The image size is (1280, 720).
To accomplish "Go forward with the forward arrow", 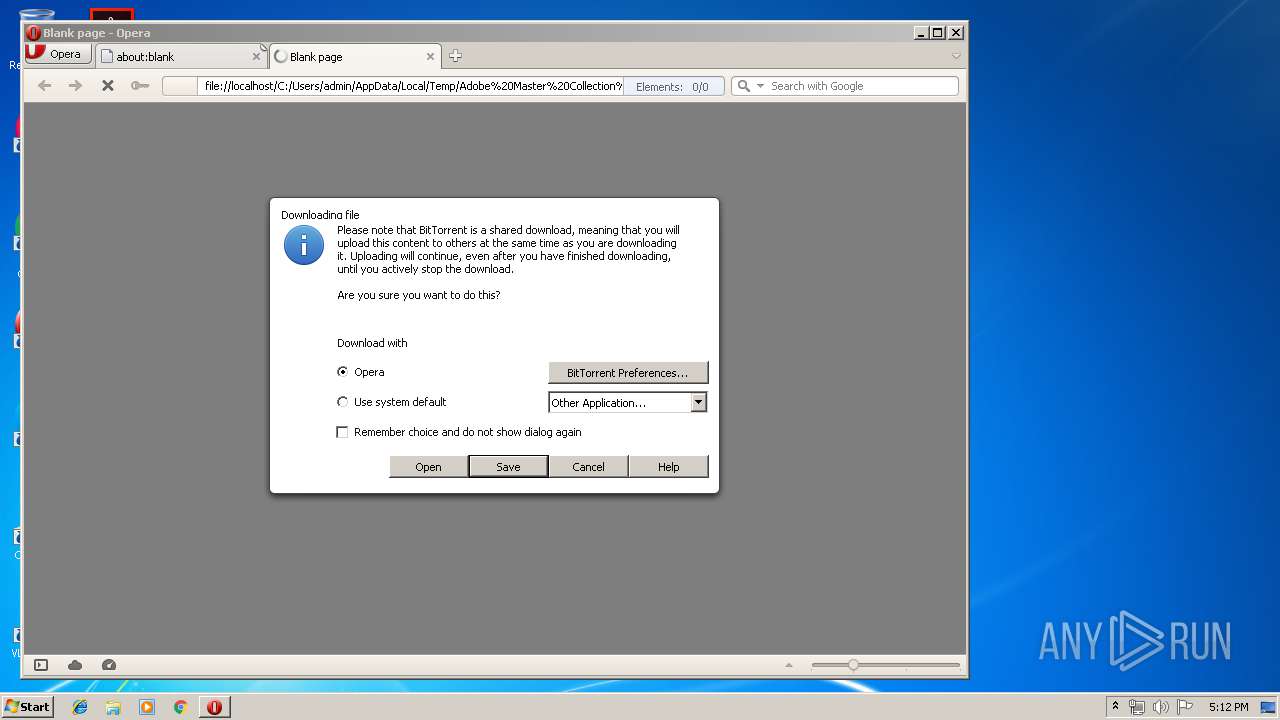I will tap(75, 86).
